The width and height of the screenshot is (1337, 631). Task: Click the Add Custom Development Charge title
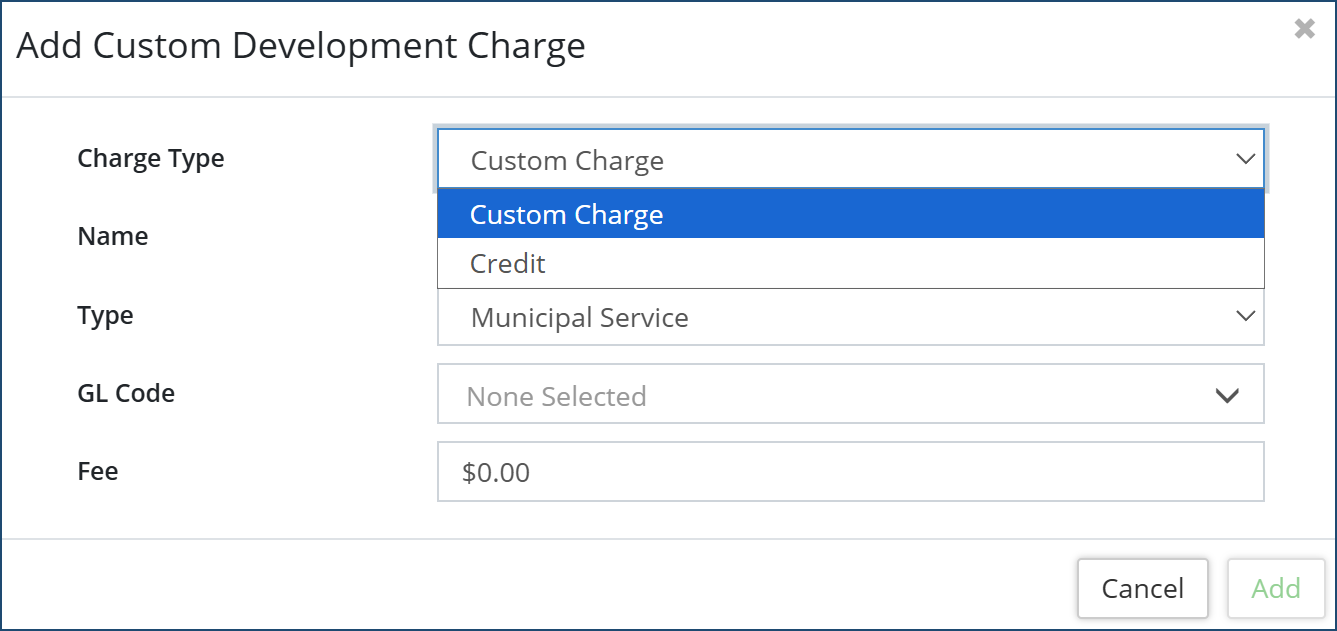click(301, 46)
